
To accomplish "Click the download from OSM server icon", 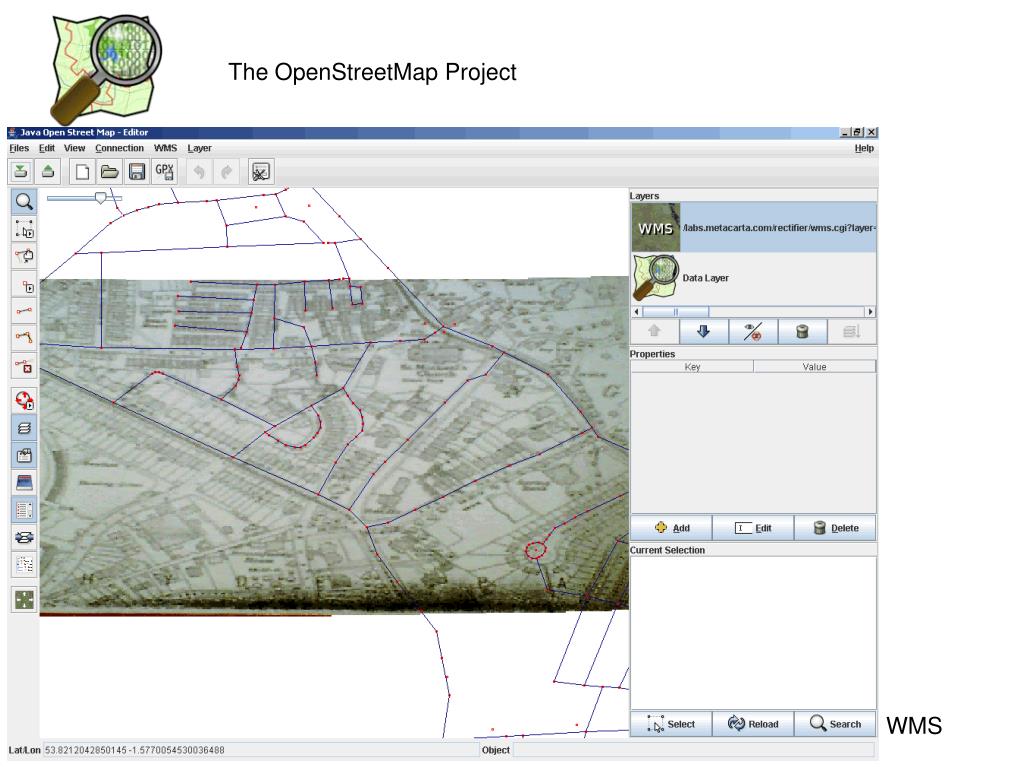I will pos(21,172).
